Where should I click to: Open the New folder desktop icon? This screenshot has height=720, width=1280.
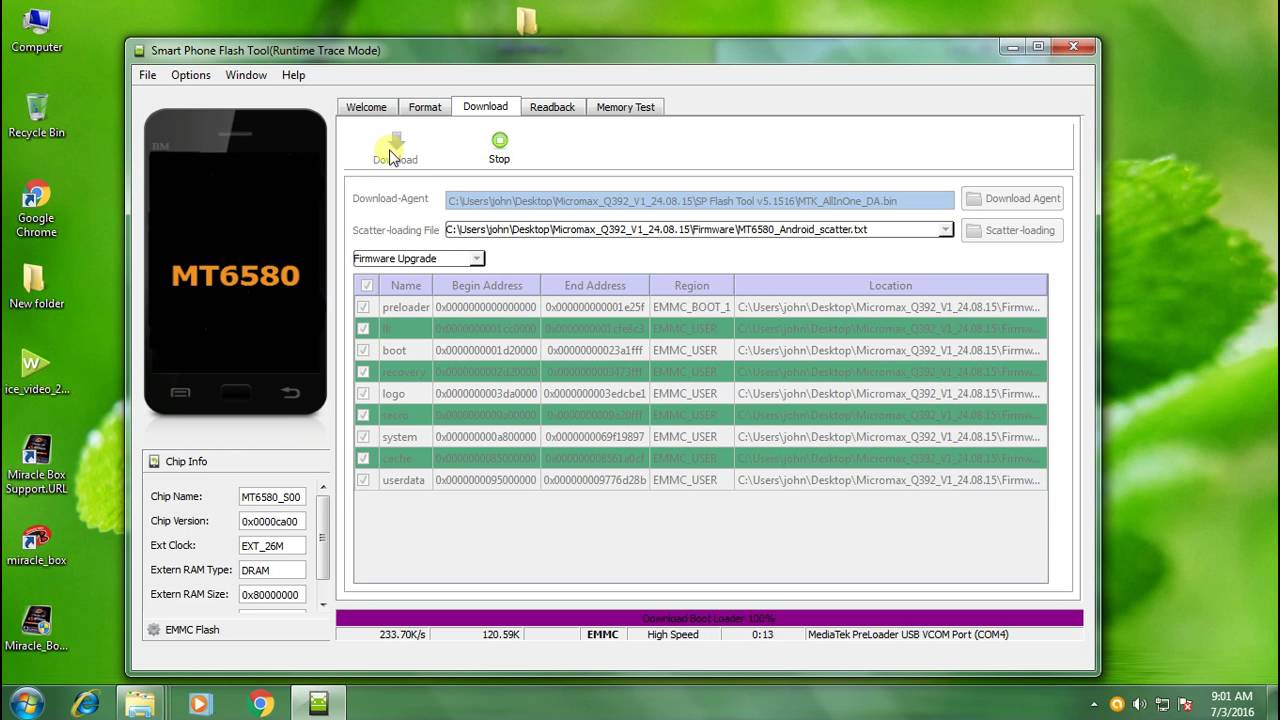click(x=36, y=287)
